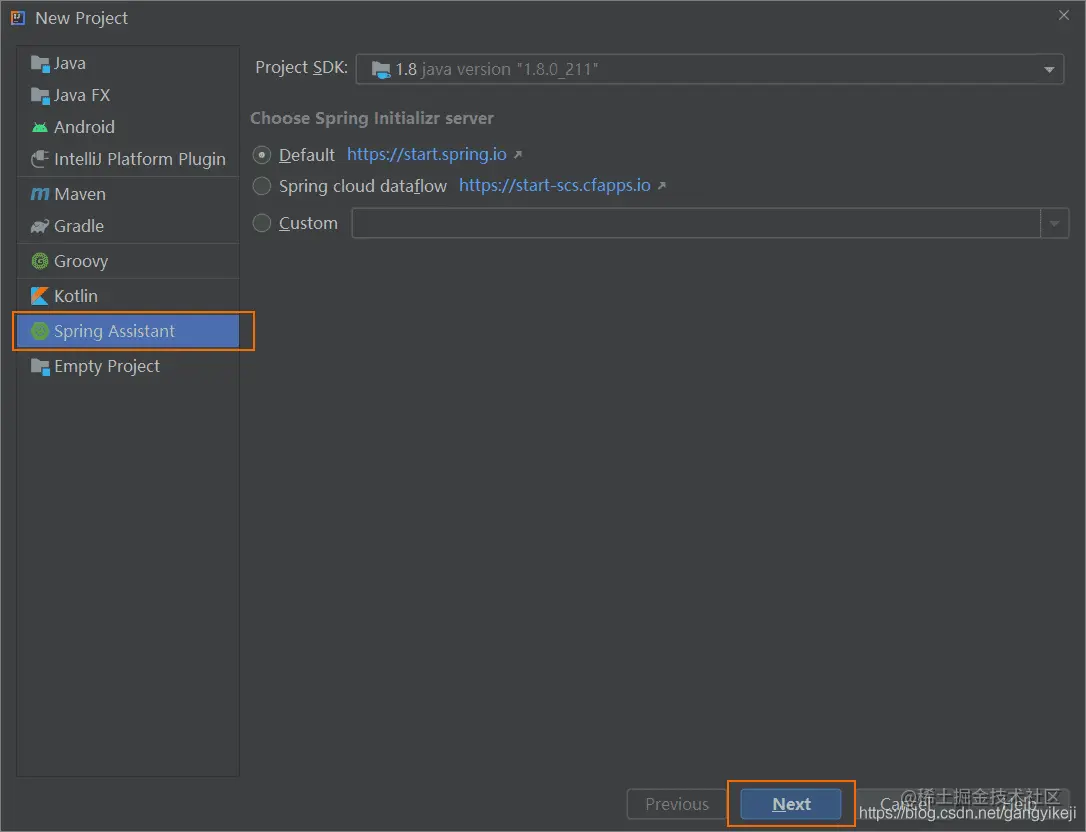Choose IntelliJ Platform Plugin project type
1086x832 pixels.
pos(128,159)
